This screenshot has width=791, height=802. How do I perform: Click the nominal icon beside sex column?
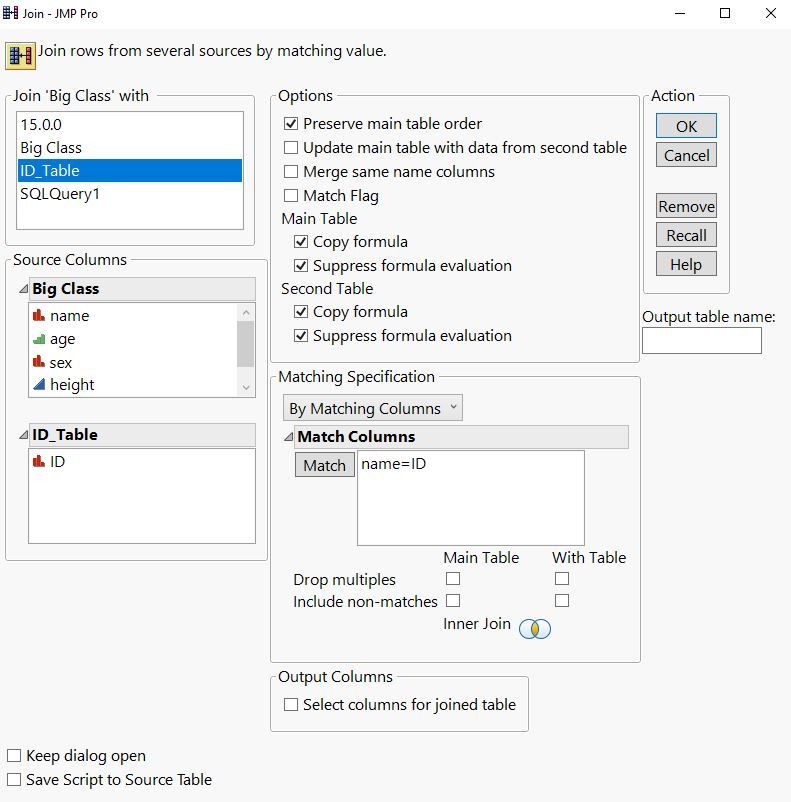[40, 363]
